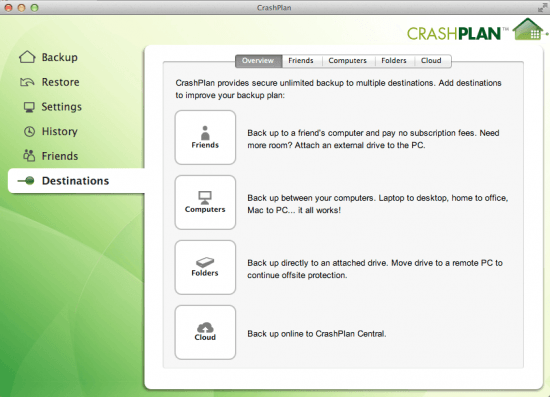Toggle fullscreen with the title bar arrows
The width and height of the screenshot is (550, 397).
tap(543, 8)
